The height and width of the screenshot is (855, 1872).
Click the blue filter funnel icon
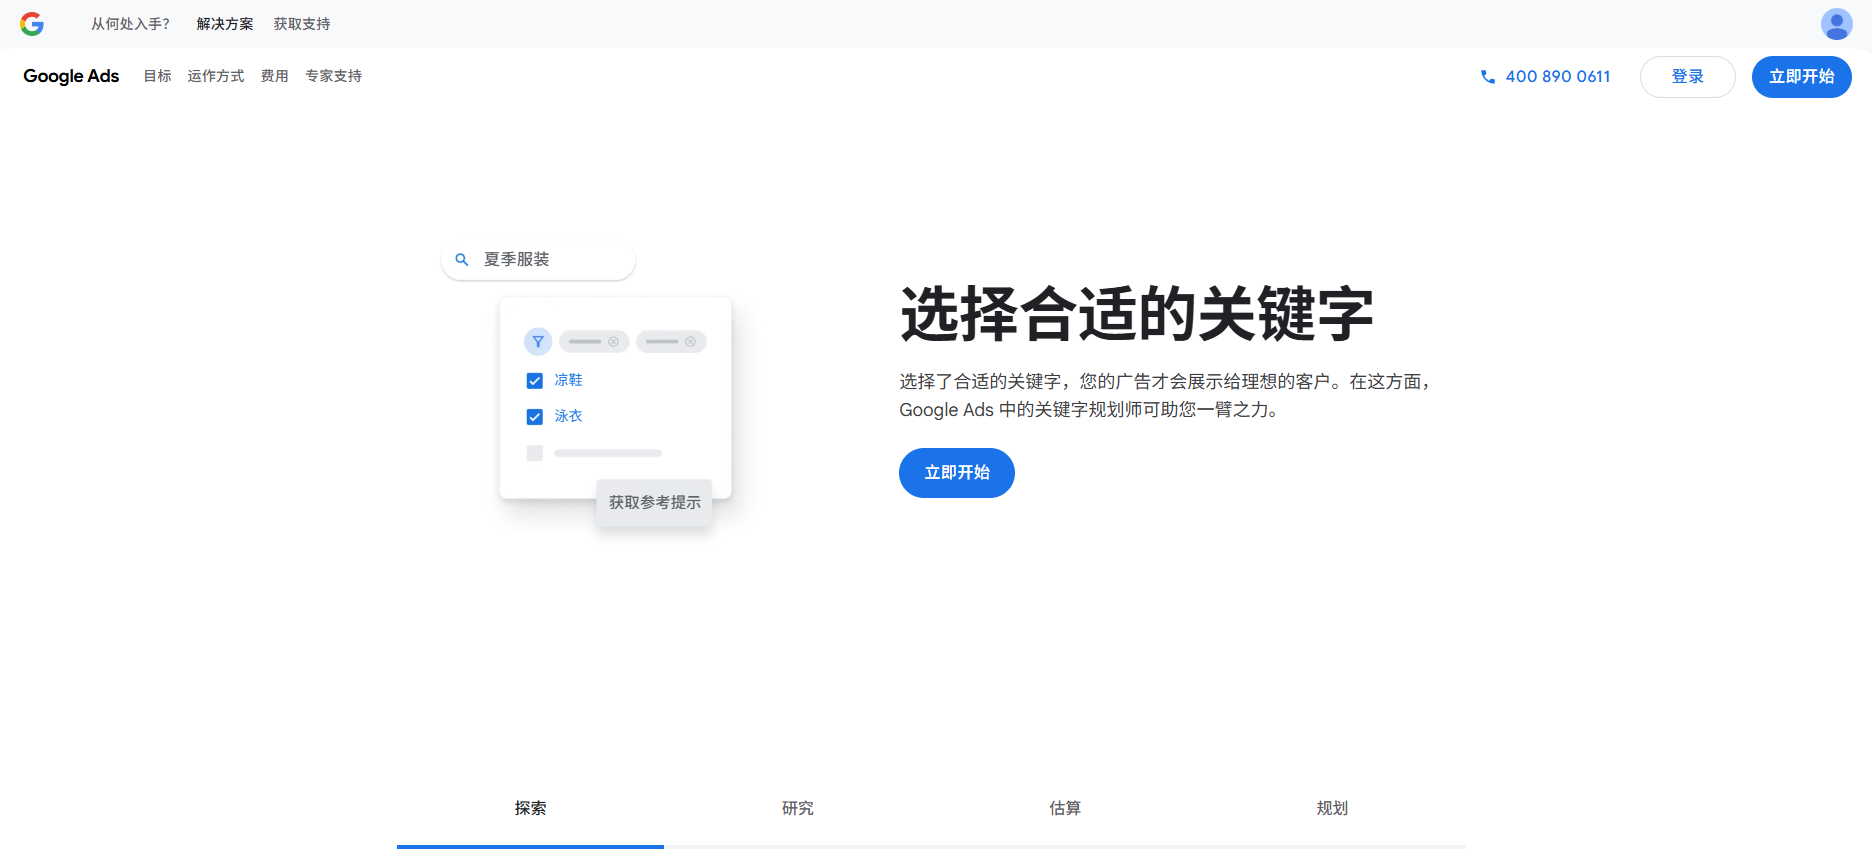click(x=538, y=342)
